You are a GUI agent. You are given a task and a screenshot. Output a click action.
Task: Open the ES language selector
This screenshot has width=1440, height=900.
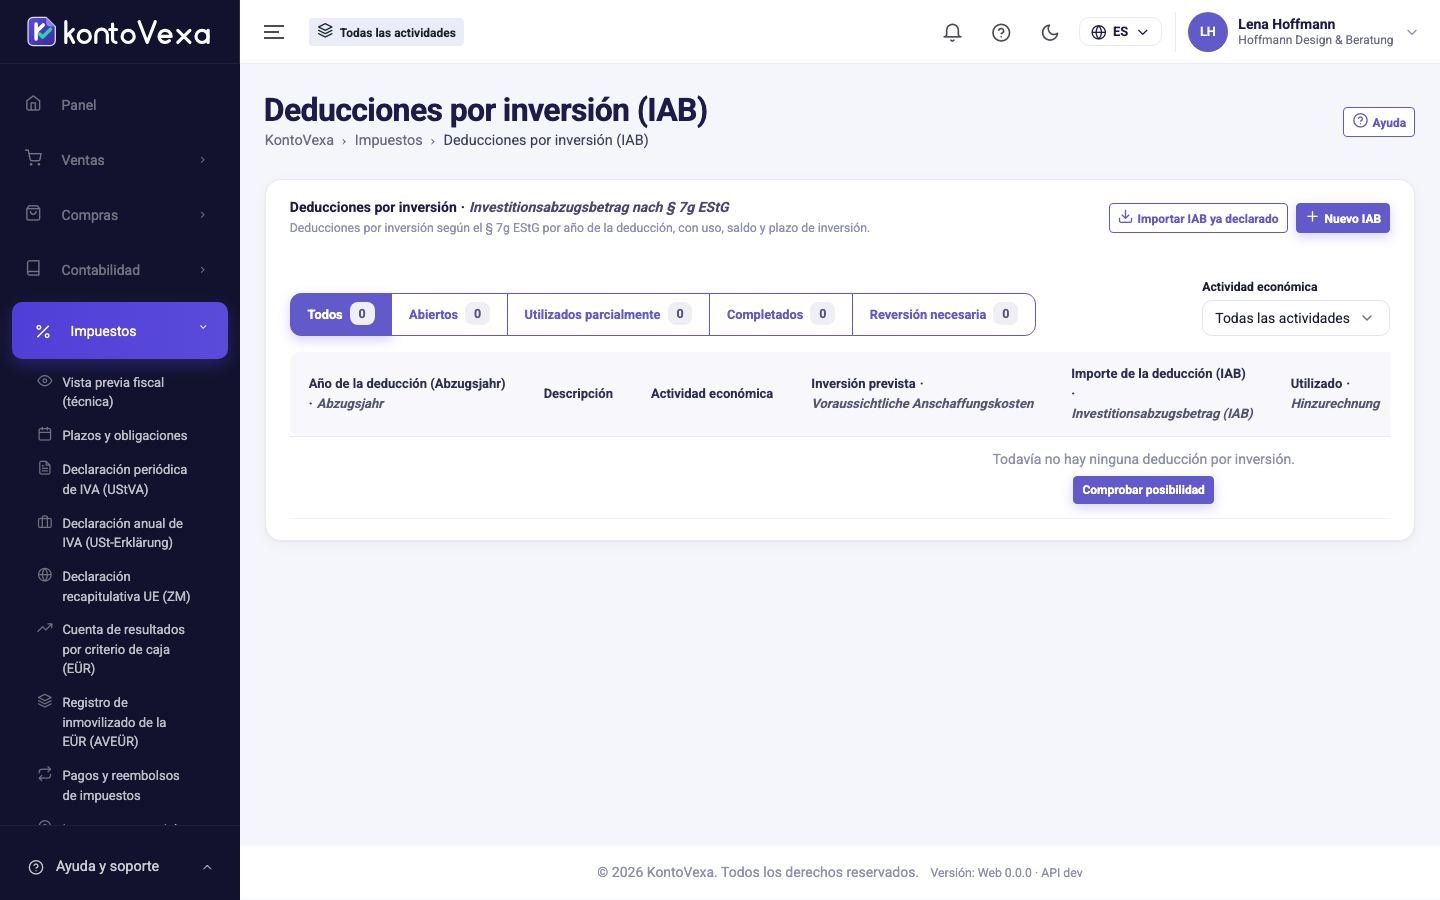1120,32
